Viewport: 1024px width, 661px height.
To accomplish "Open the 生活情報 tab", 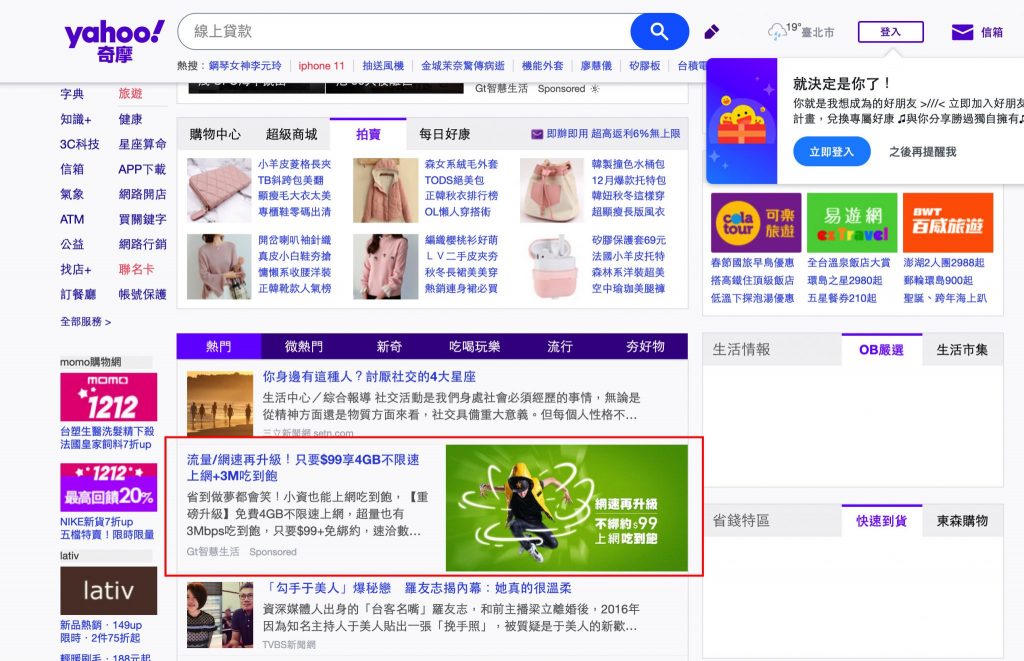I will 741,349.
